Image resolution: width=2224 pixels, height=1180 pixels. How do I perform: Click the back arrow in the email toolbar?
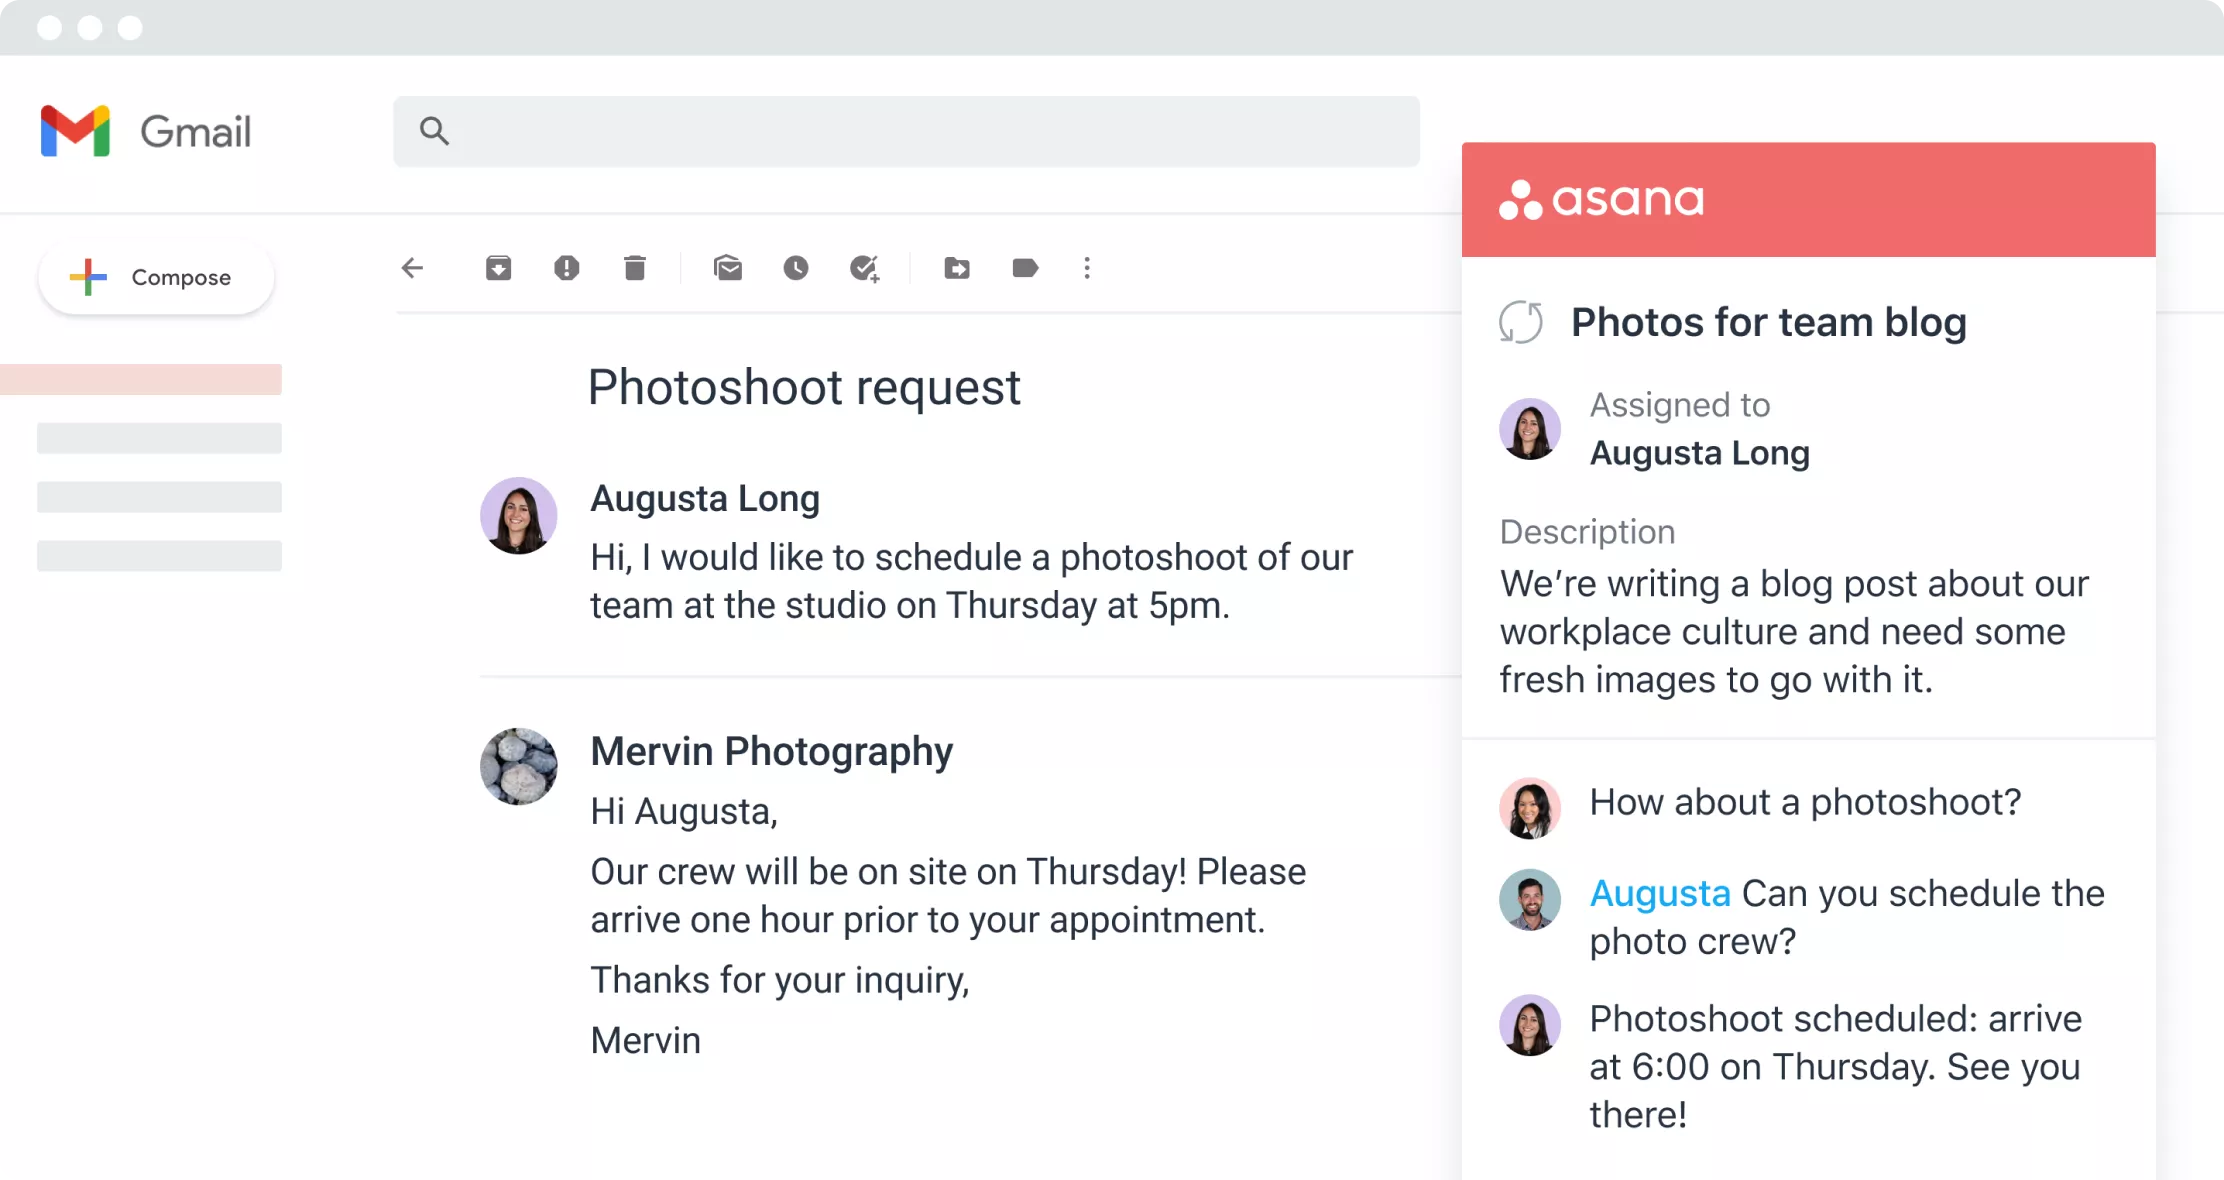click(x=412, y=268)
